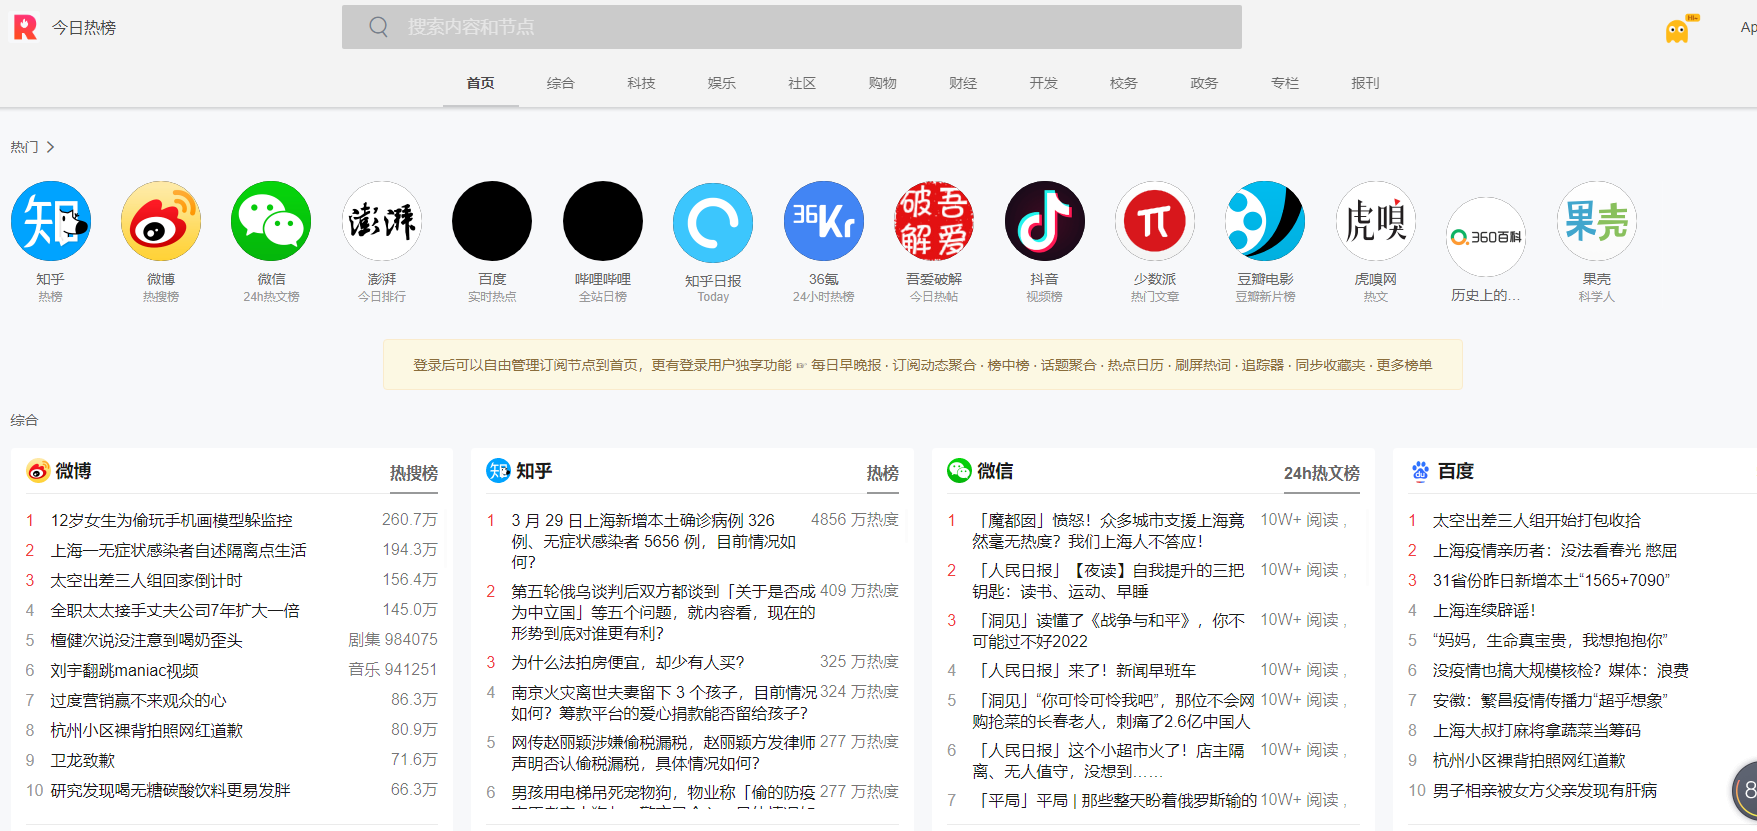Open Baidu item 上海连续辟谣！
Viewport: 1757px width, 831px height.
[1484, 610]
